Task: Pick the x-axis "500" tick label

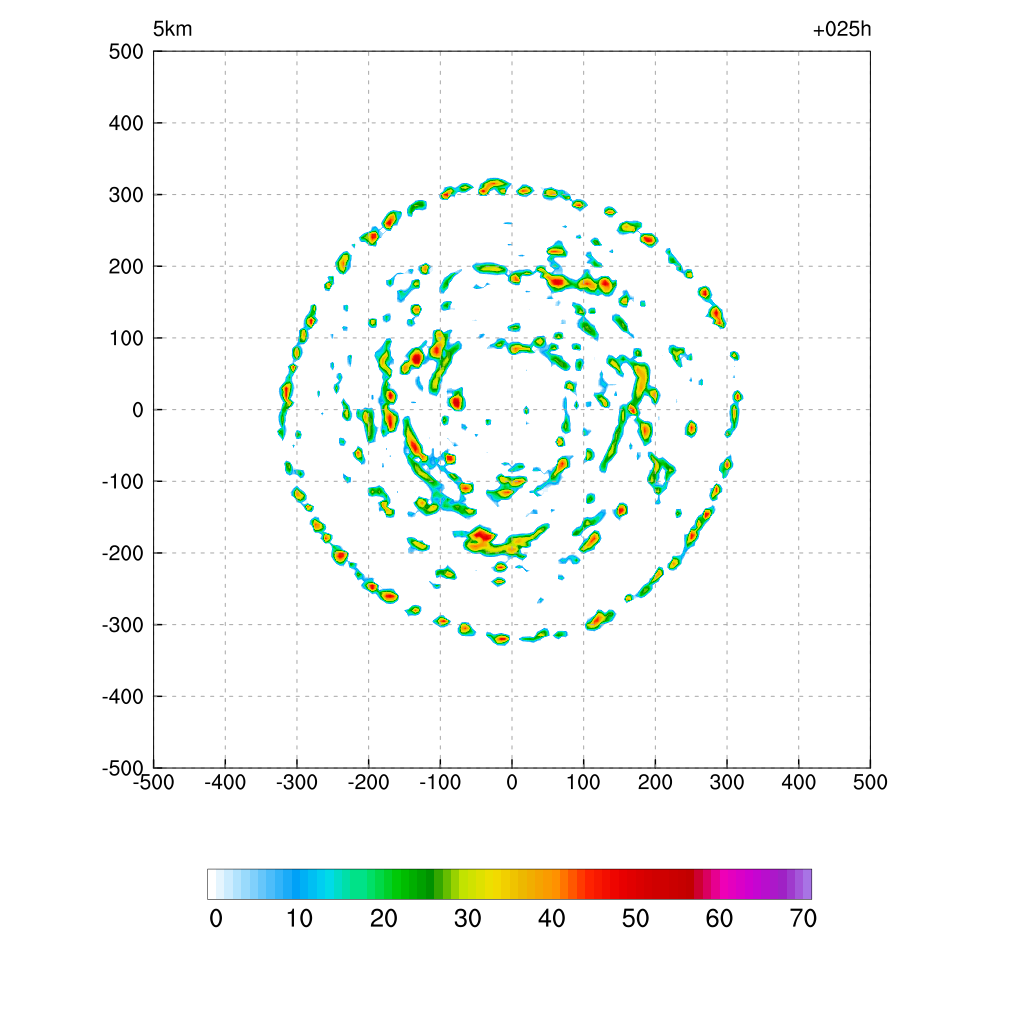Action: point(871,782)
